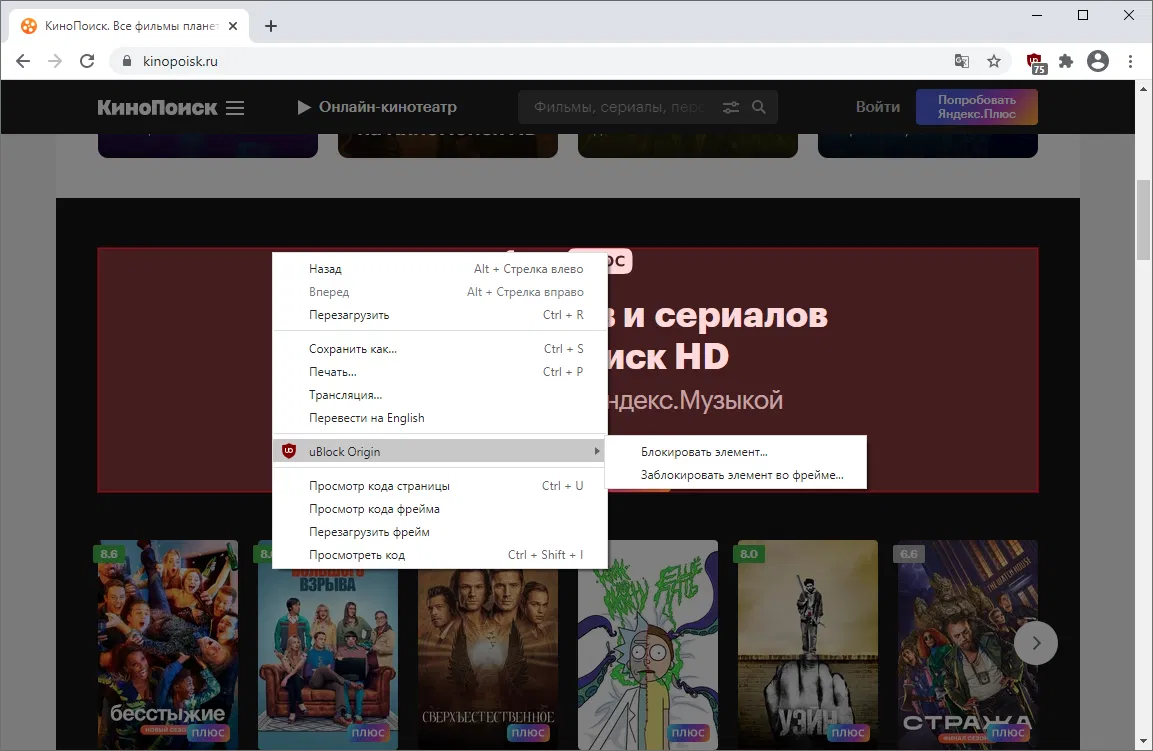Click the magnifier search icon
1153x751 pixels.
(759, 107)
